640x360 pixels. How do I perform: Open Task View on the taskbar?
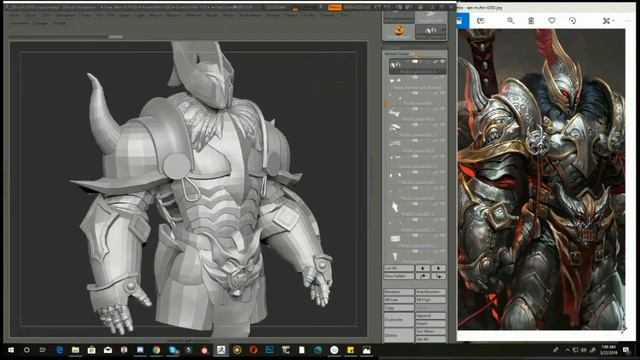click(x=42, y=350)
